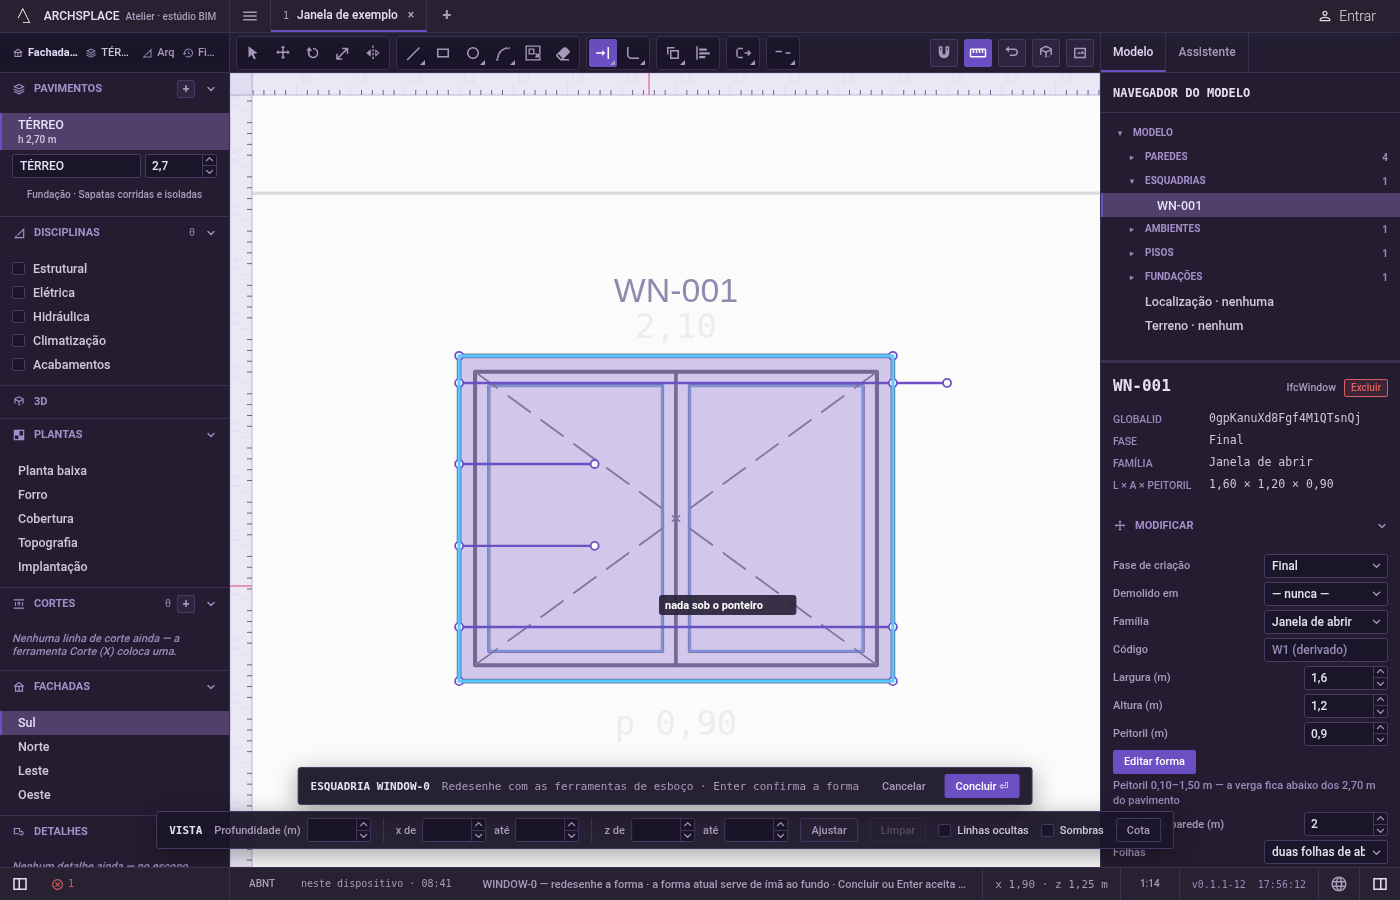Select the rectangle sketch tool
Screen dimensions: 1400x900
coord(443,53)
